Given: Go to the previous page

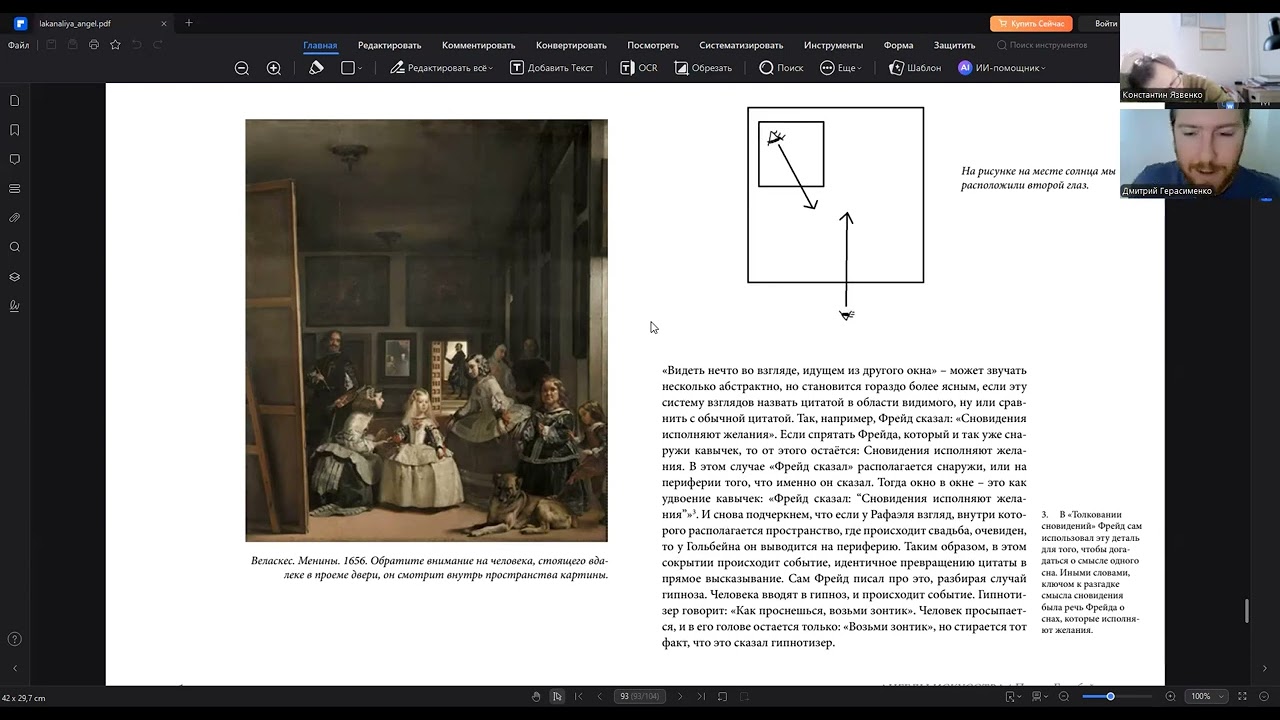Looking at the screenshot, I should [599, 696].
